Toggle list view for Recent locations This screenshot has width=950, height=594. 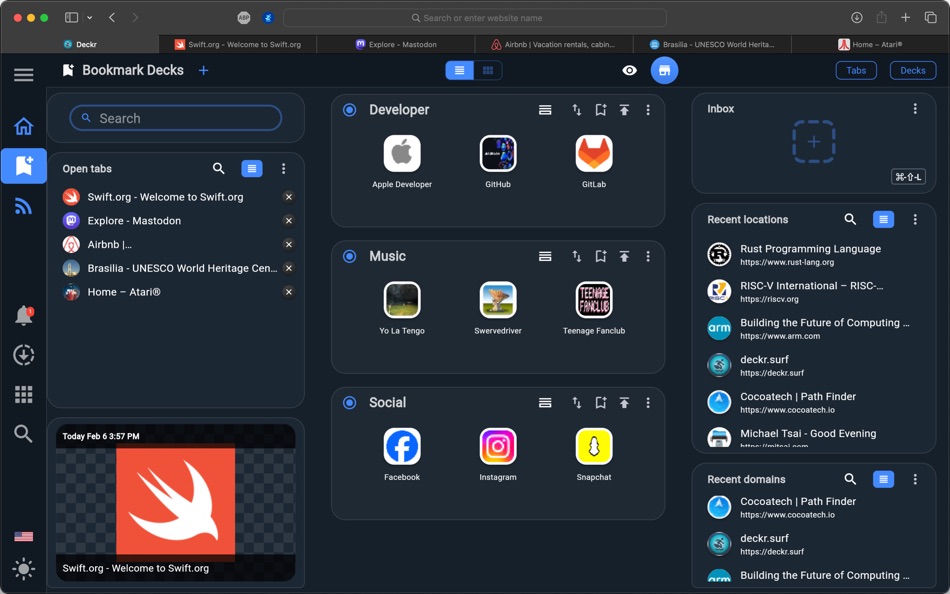click(883, 219)
